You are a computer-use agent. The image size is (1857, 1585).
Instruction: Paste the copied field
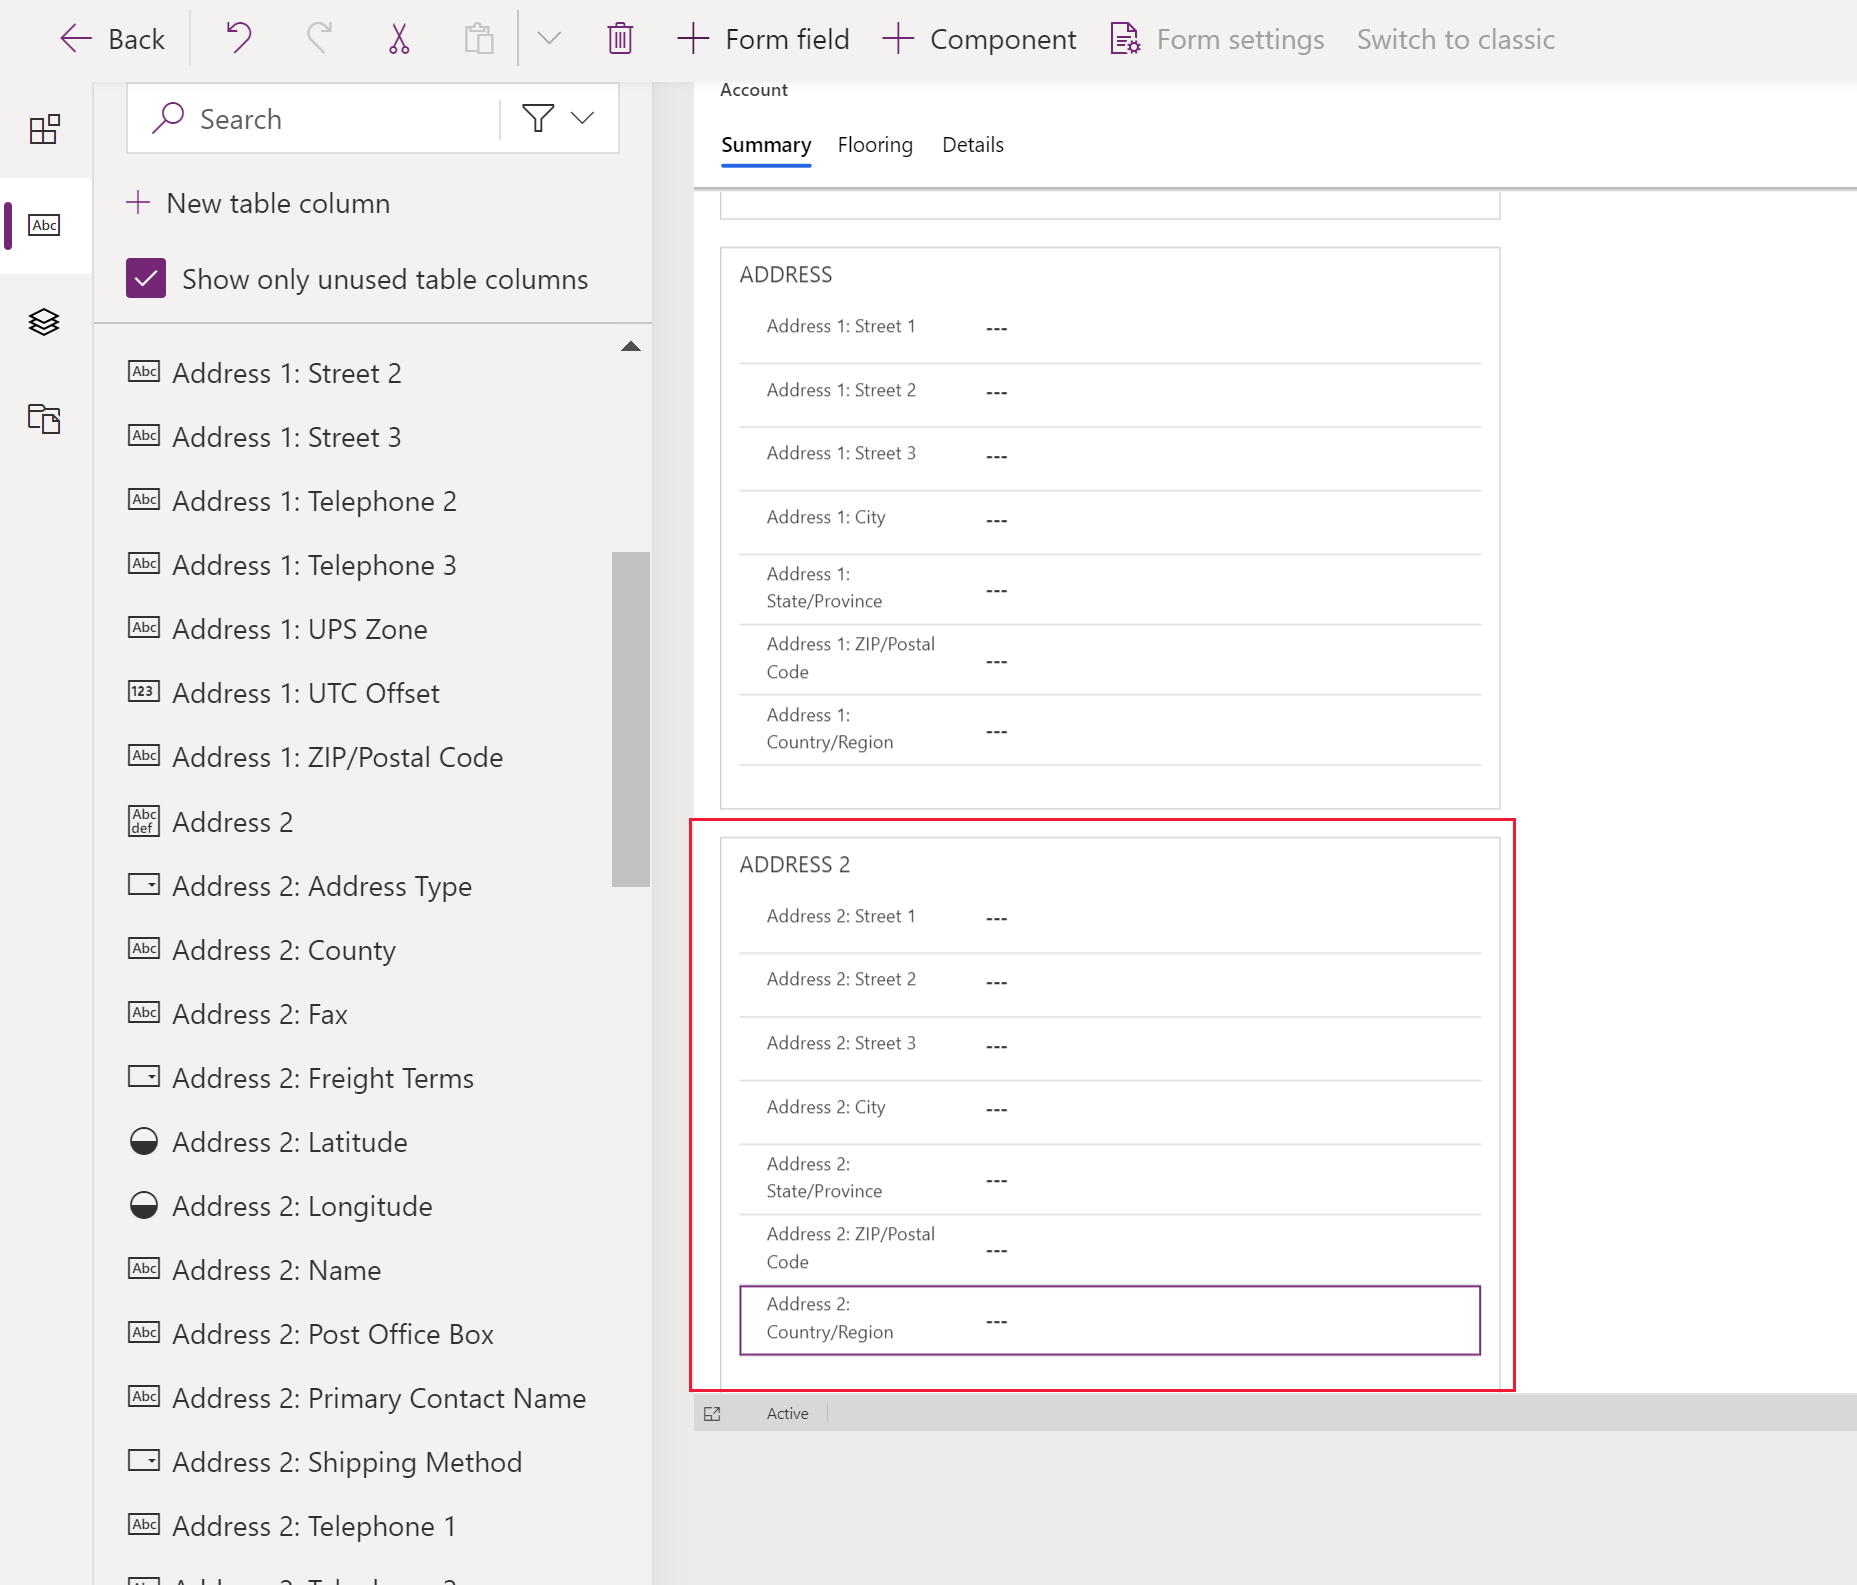pos(479,38)
